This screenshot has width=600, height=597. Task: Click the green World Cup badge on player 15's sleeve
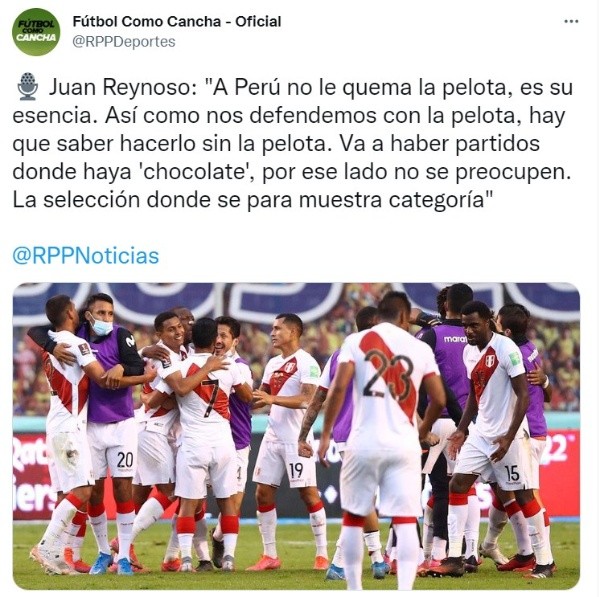point(514,359)
